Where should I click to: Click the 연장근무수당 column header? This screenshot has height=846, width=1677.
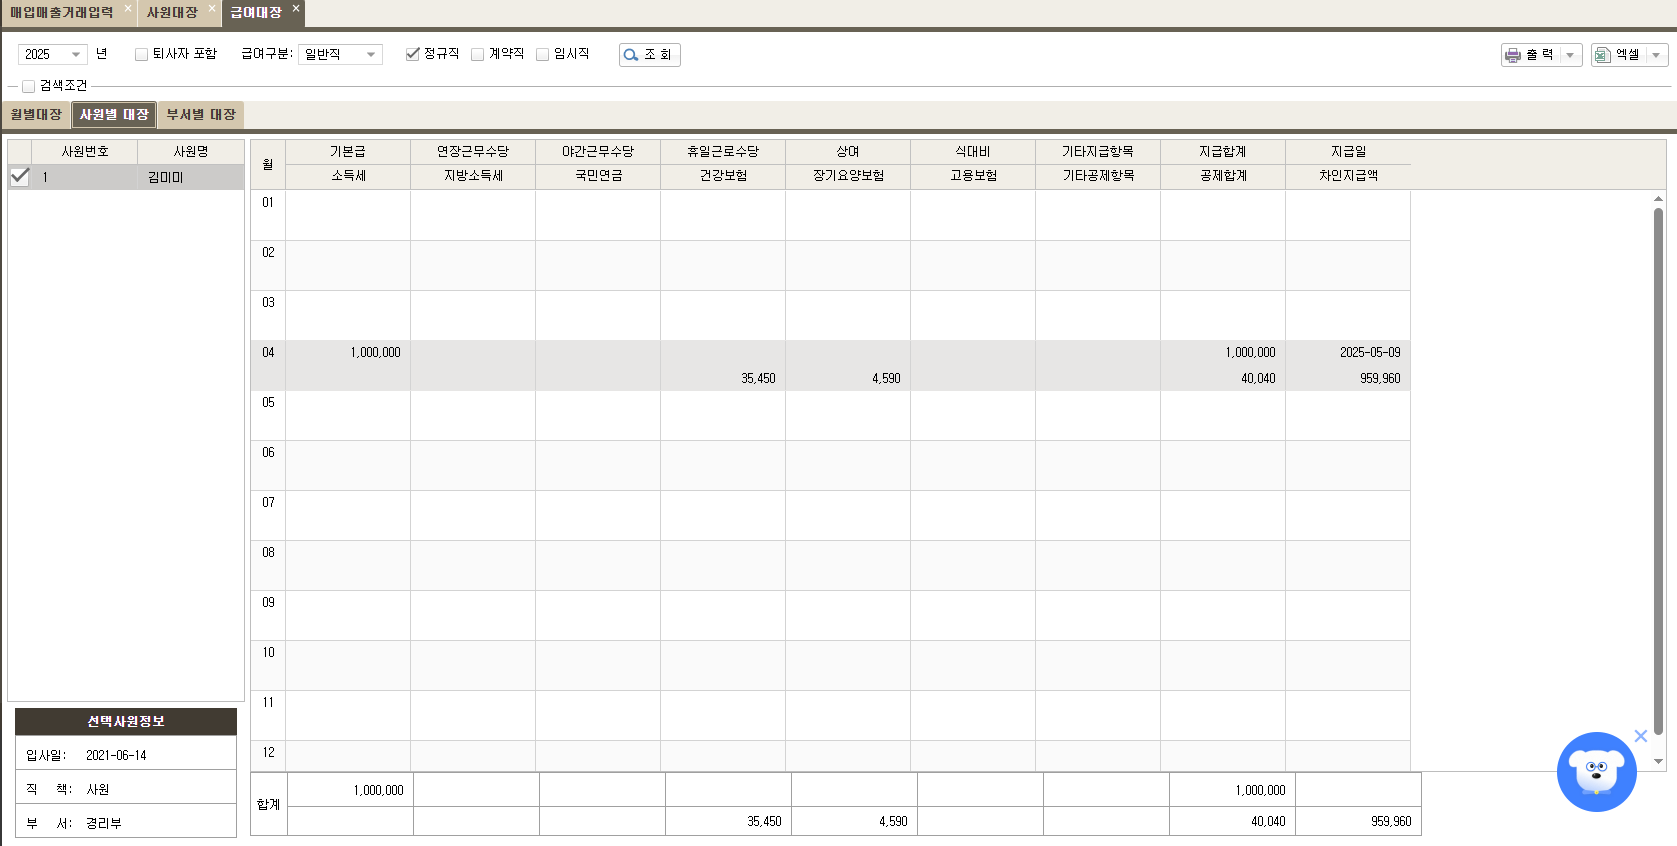[x=473, y=152]
